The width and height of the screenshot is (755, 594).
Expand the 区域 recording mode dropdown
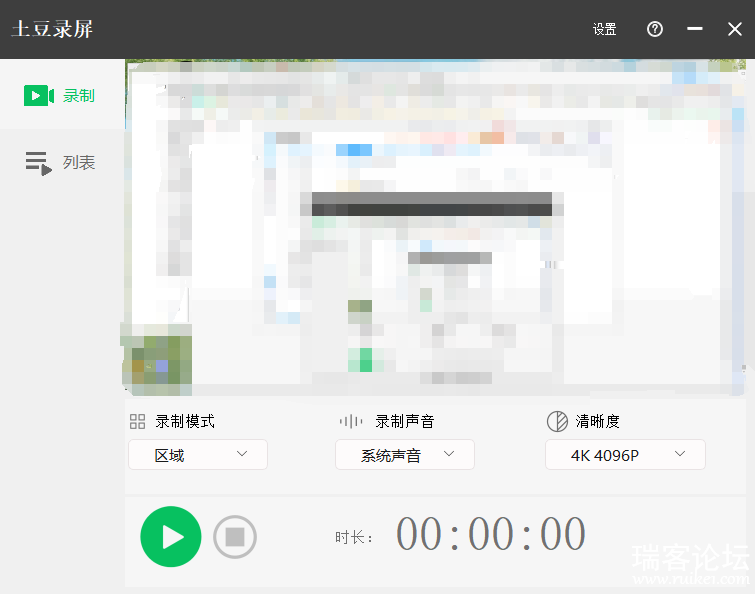click(x=198, y=454)
